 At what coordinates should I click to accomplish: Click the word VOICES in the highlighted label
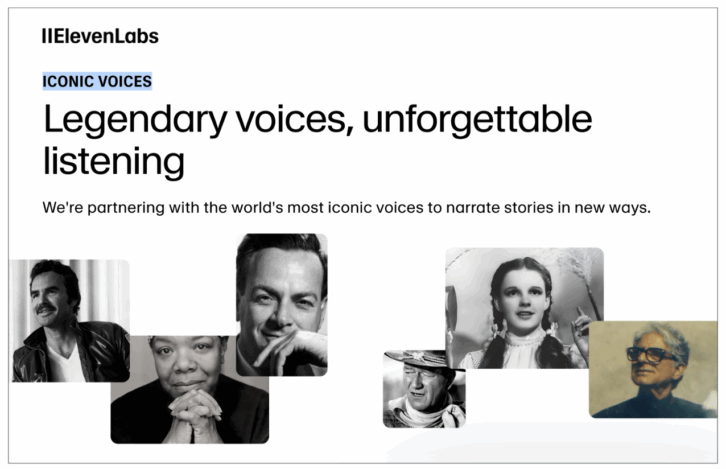(124, 82)
